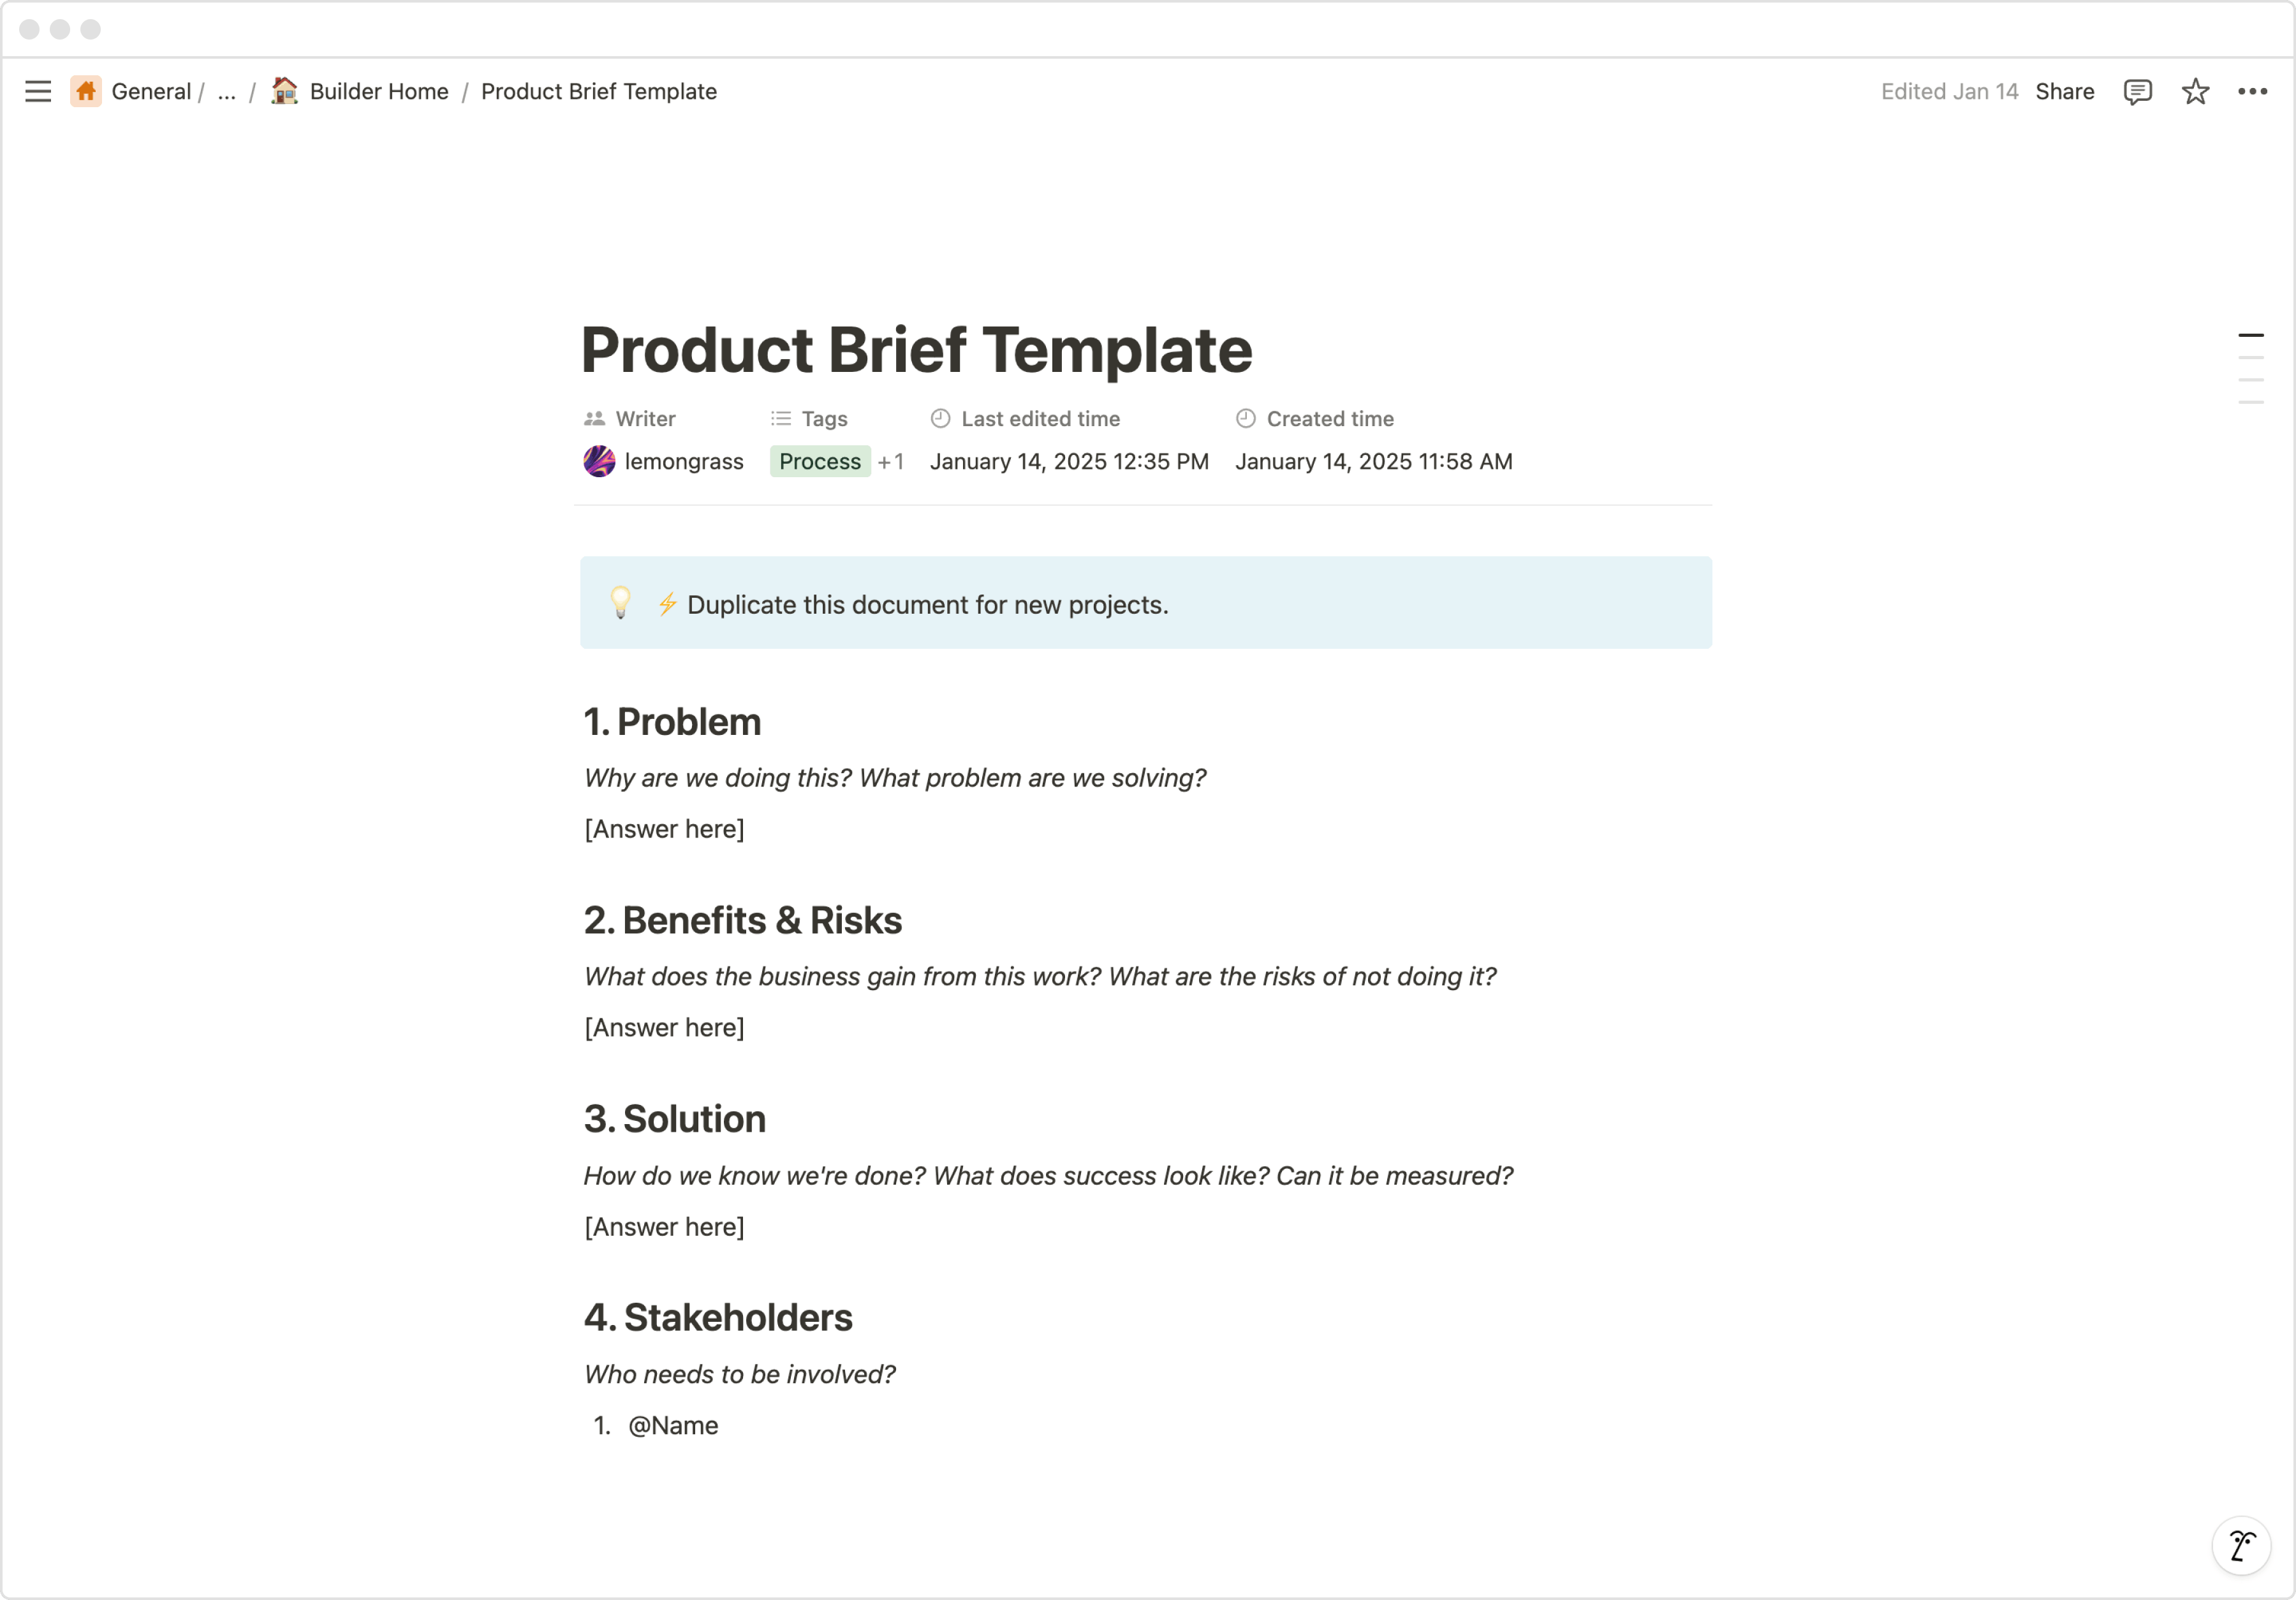The height and width of the screenshot is (1600, 2296).
Task: Click the comments icon in the top bar
Action: [x=2137, y=91]
